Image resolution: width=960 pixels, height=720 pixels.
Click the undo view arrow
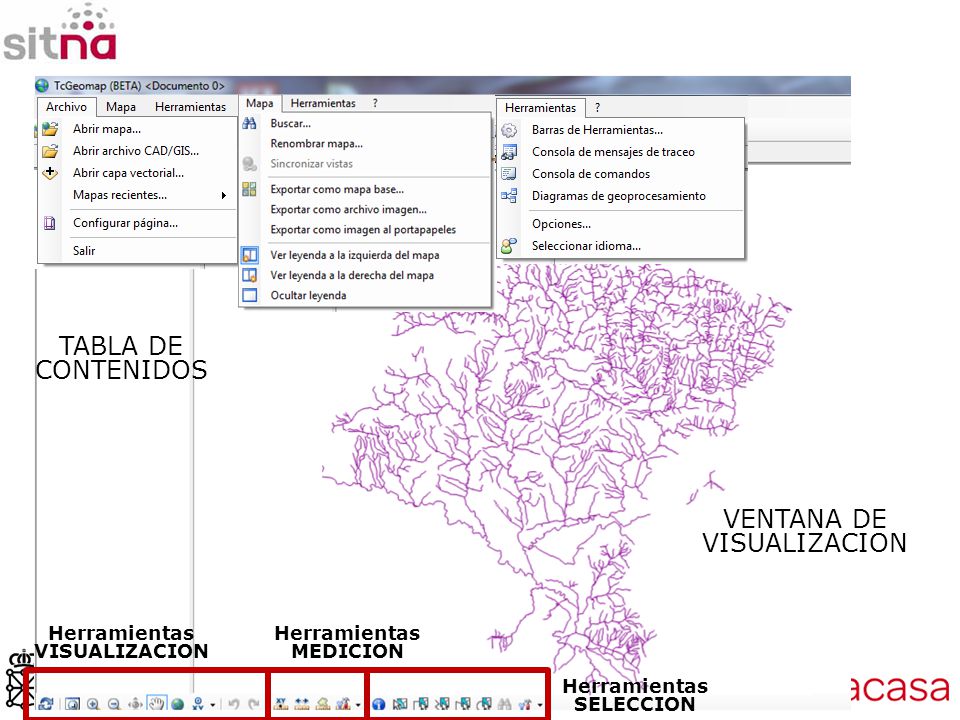(x=234, y=704)
